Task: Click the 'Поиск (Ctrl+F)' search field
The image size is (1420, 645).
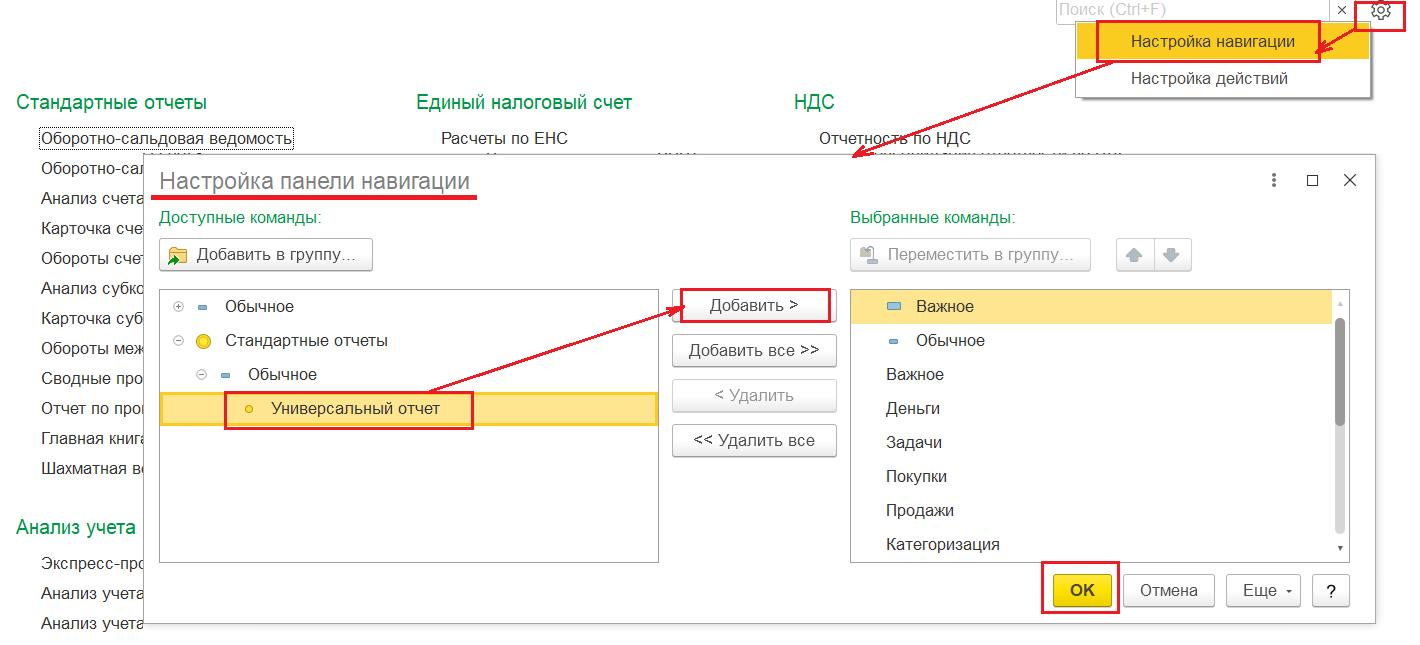Action: tap(1190, 10)
